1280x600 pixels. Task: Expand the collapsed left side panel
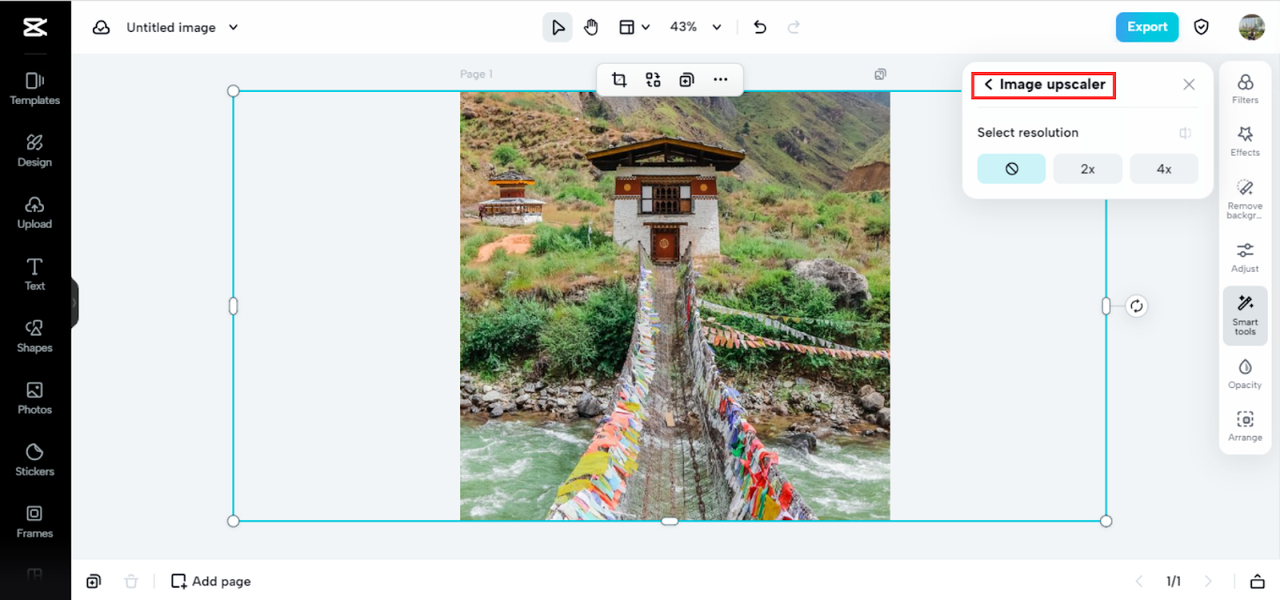tap(74, 302)
